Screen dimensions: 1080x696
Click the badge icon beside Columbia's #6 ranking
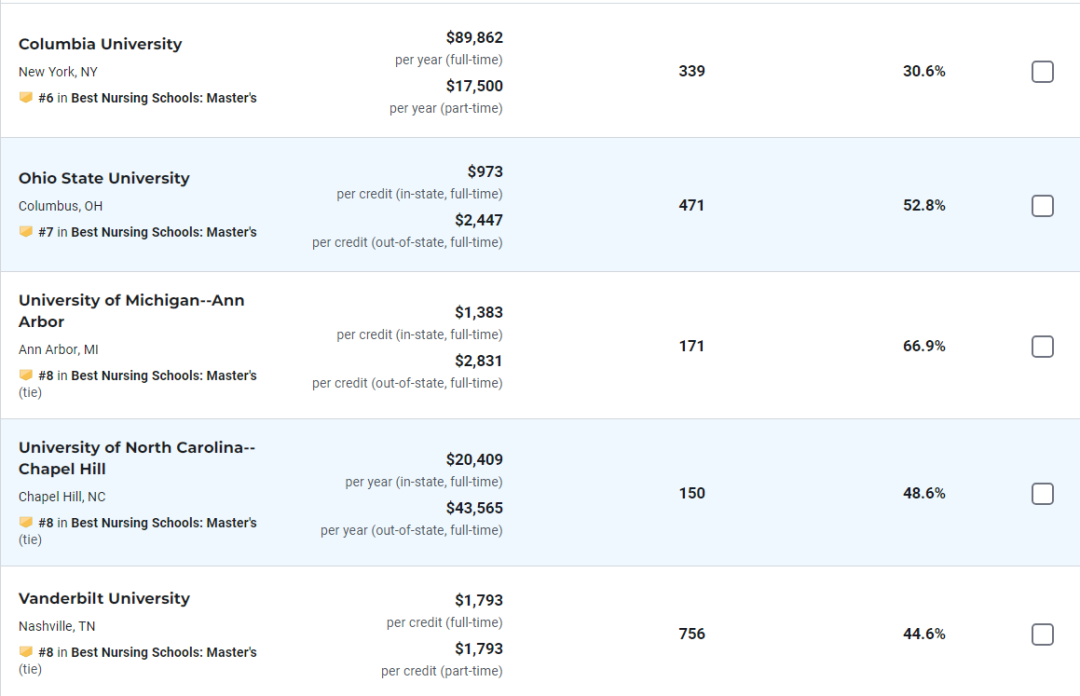pos(26,98)
